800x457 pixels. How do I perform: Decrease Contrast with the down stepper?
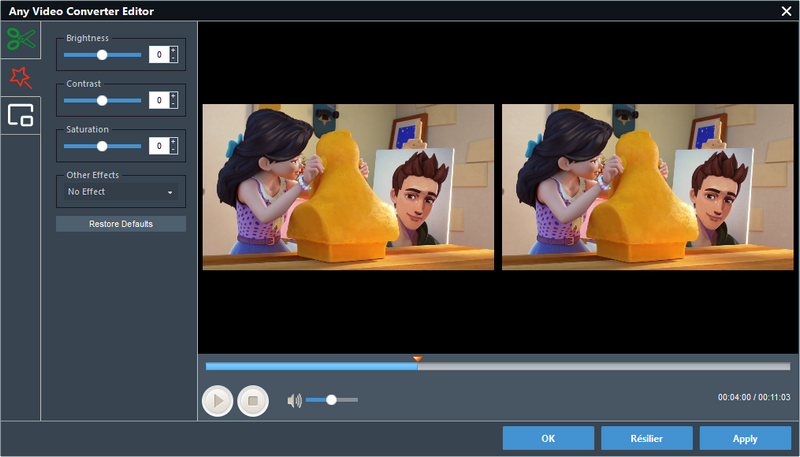[x=173, y=105]
